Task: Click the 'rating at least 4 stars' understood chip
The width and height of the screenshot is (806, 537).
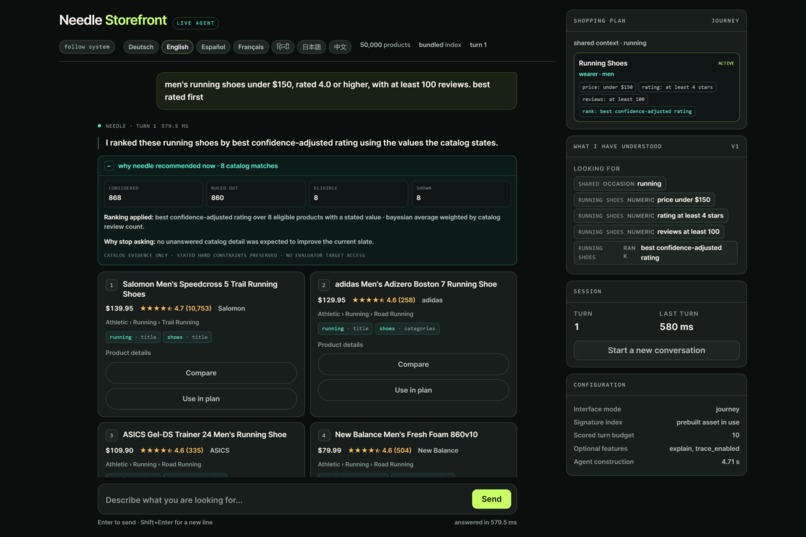Action: click(x=651, y=216)
